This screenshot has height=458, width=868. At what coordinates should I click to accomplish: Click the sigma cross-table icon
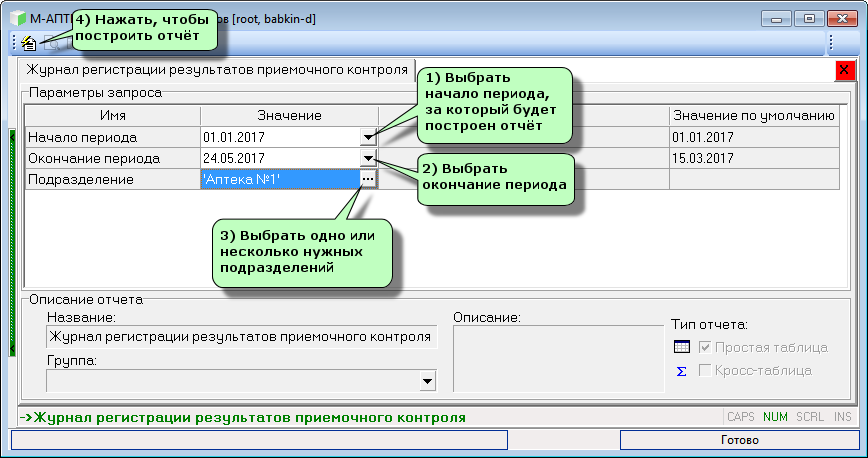click(x=681, y=371)
